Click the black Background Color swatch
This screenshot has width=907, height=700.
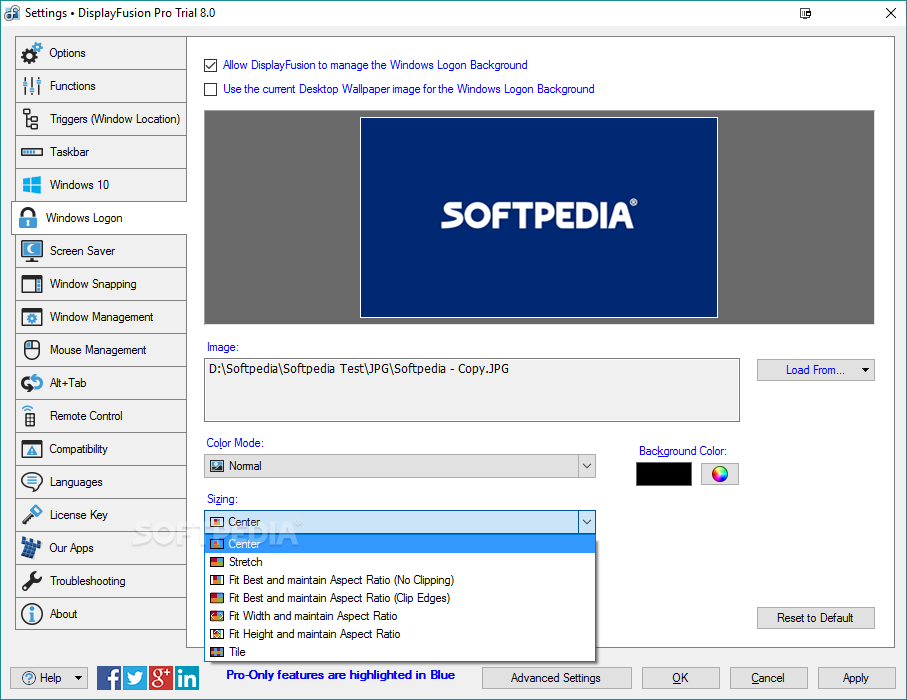(x=663, y=474)
